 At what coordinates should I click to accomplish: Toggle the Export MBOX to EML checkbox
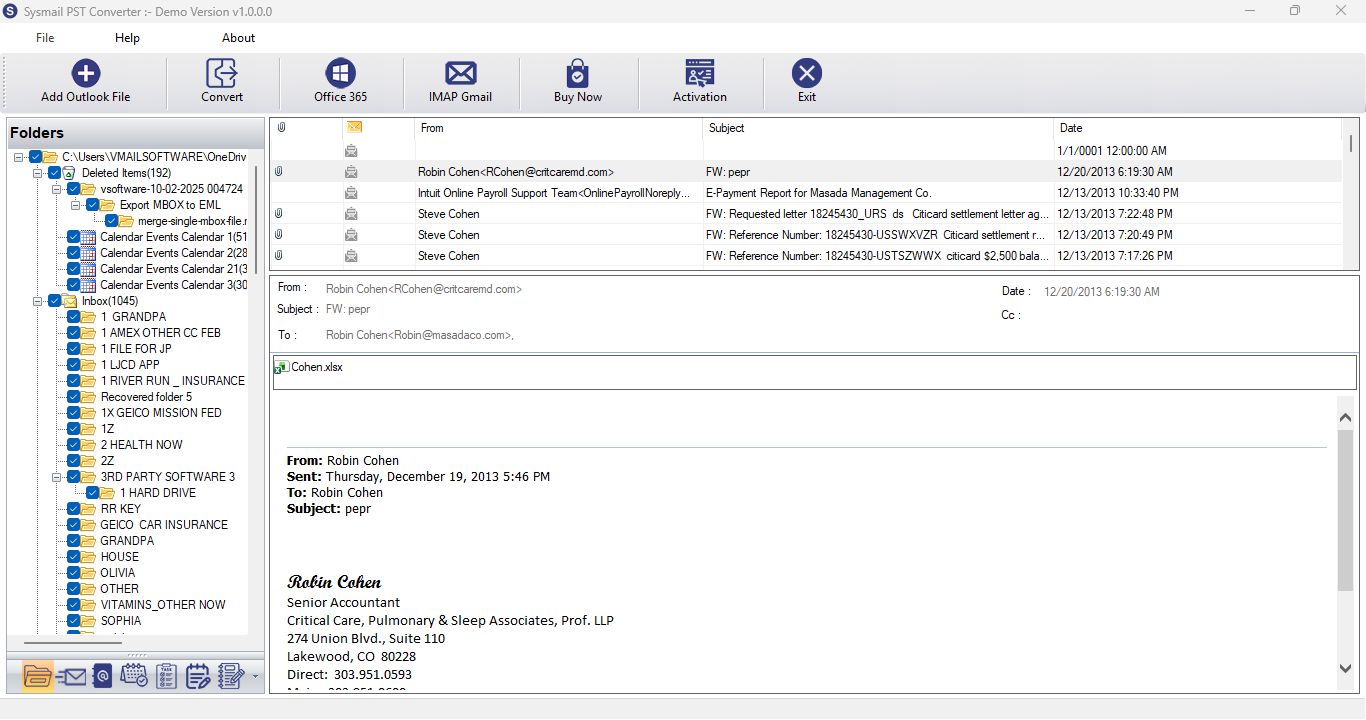pyautogui.click(x=92, y=205)
